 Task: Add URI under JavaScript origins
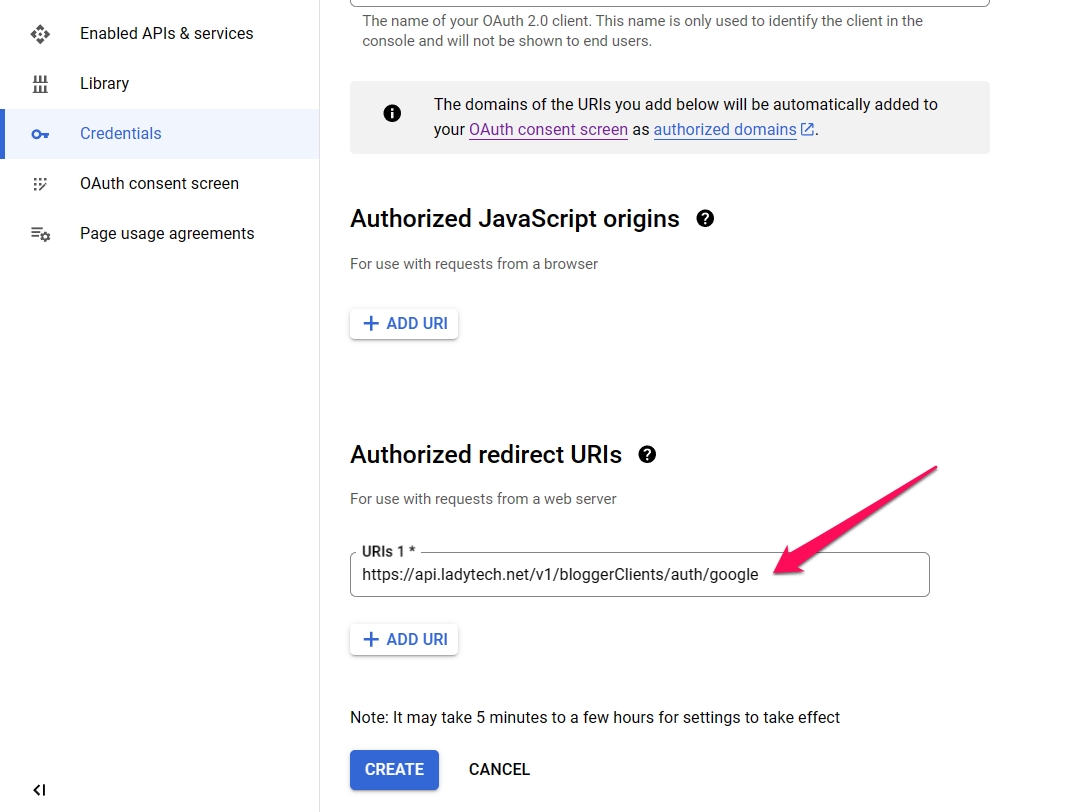(x=404, y=323)
